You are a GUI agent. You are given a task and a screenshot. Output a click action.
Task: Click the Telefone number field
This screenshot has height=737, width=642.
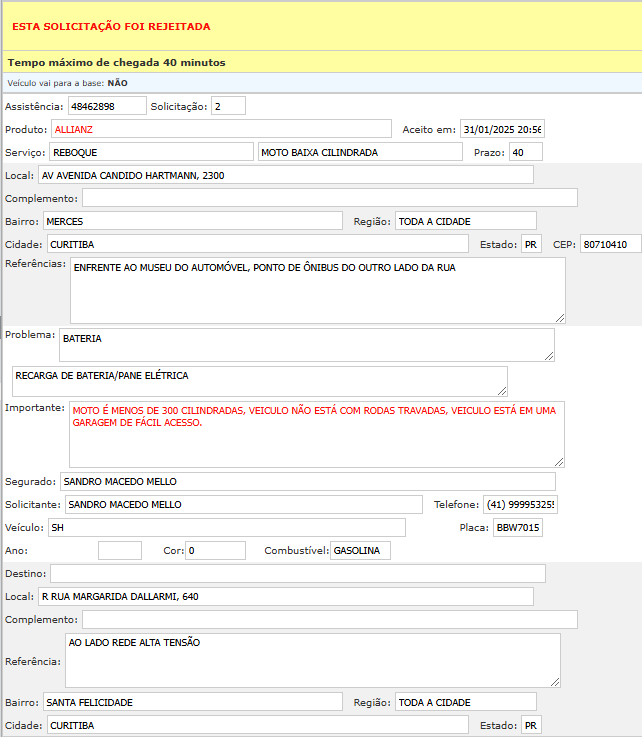coord(520,504)
